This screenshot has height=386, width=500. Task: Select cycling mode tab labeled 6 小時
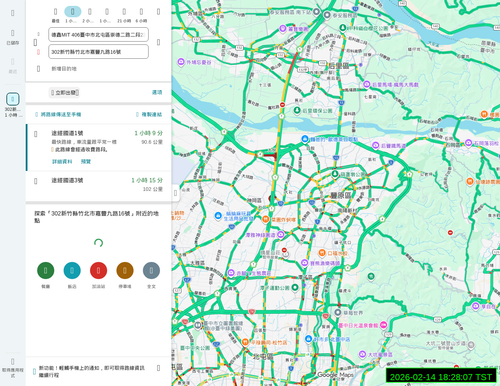pyautogui.click(x=141, y=14)
